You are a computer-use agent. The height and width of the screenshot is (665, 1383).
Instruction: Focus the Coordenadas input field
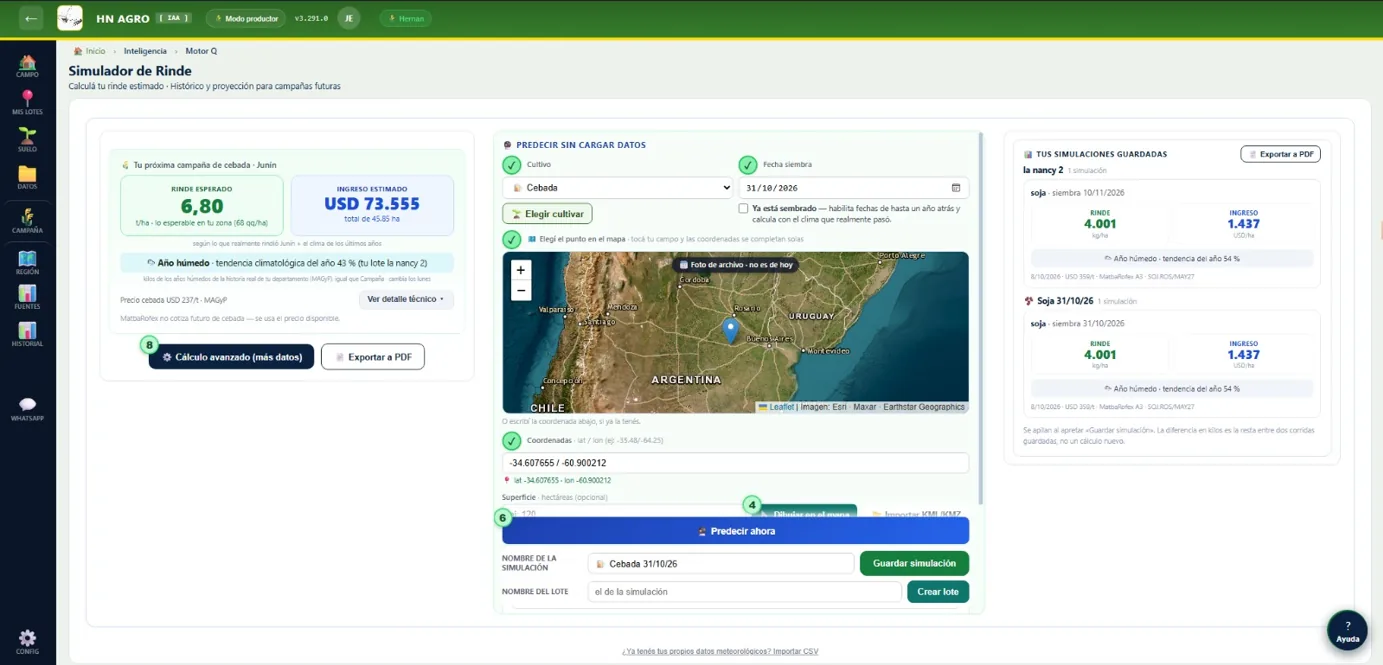click(x=735, y=463)
